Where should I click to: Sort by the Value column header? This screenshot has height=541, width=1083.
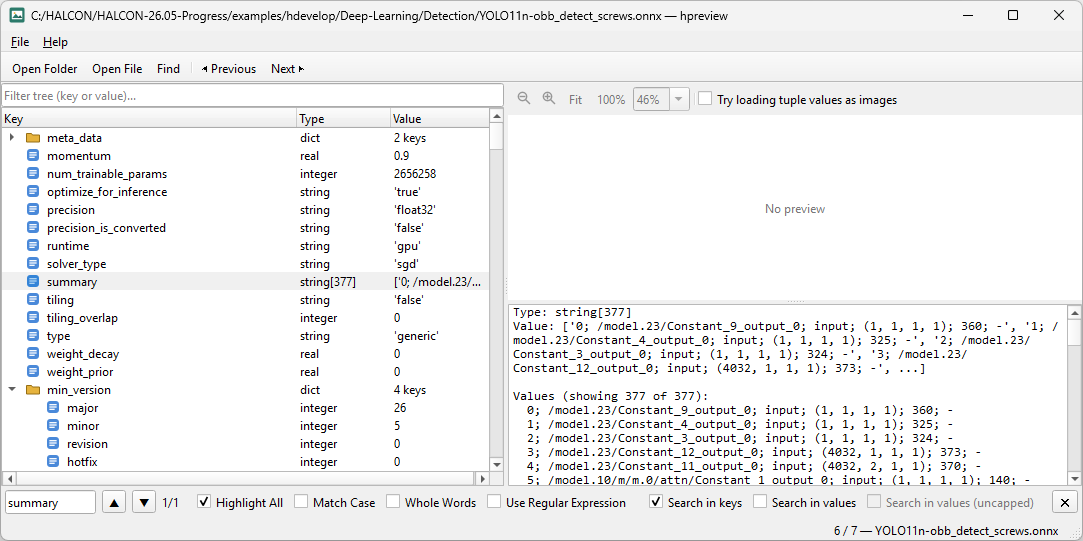[439, 119]
